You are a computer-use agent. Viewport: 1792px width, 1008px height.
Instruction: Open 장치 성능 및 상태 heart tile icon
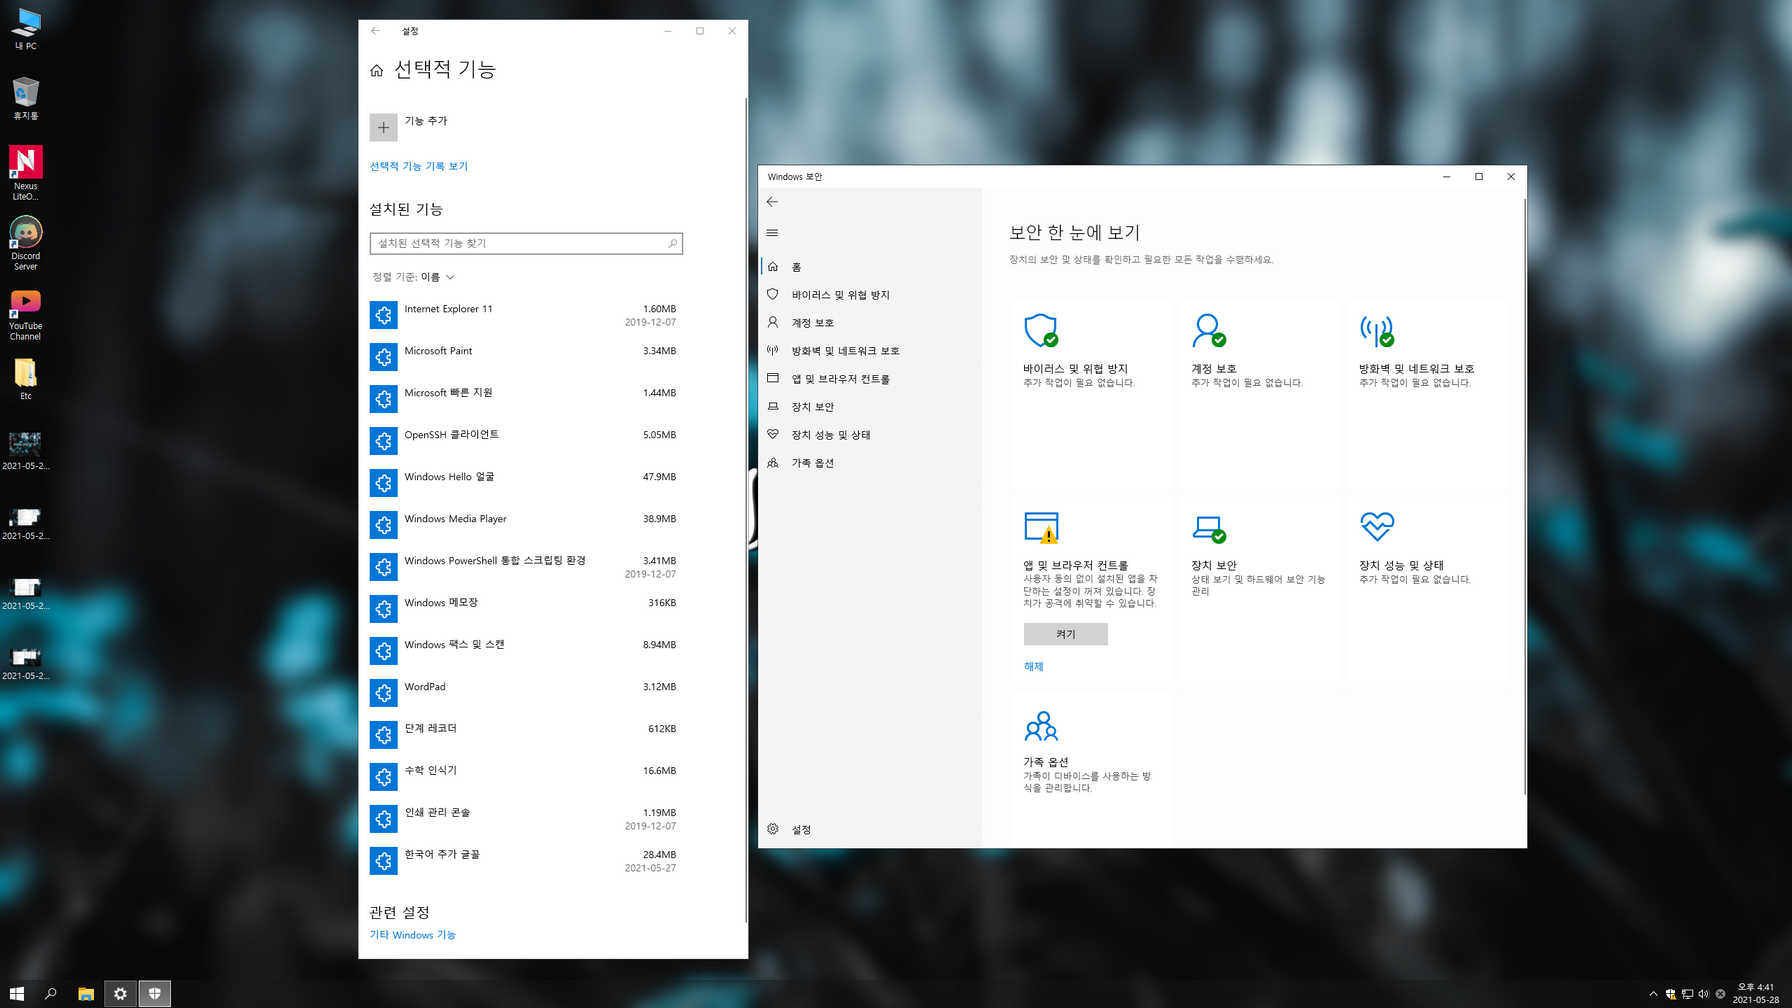pyautogui.click(x=1377, y=526)
